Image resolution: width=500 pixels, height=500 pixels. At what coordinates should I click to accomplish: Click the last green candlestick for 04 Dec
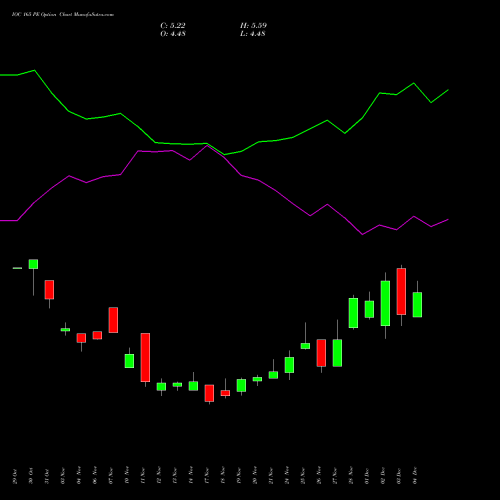tap(417, 305)
